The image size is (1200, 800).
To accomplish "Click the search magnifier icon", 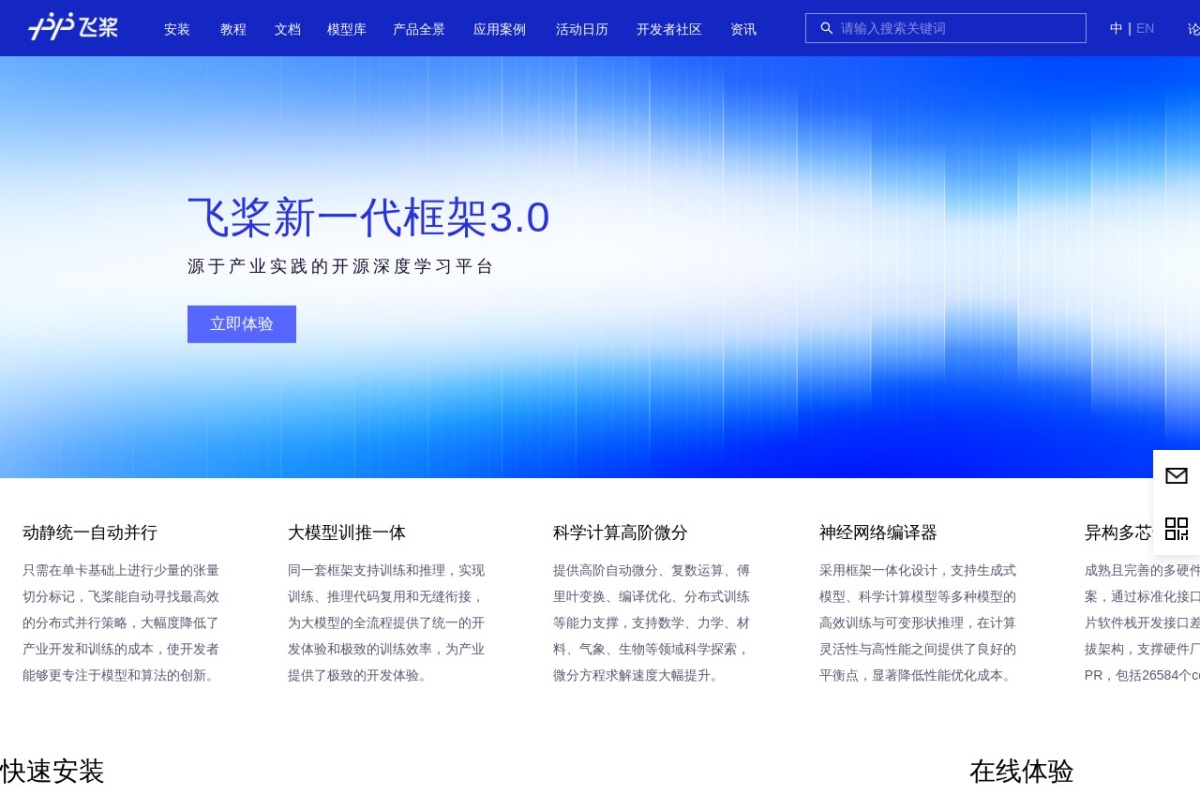I will pyautogui.click(x=826, y=28).
